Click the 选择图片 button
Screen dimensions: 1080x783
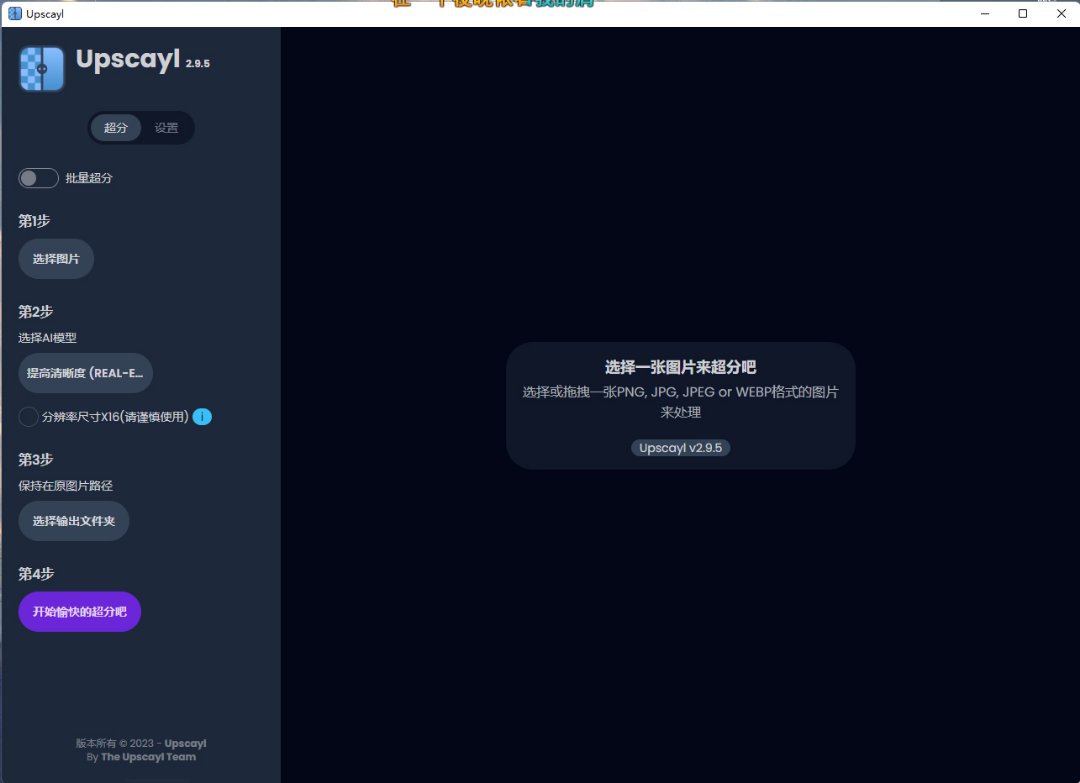pyautogui.click(x=56, y=259)
